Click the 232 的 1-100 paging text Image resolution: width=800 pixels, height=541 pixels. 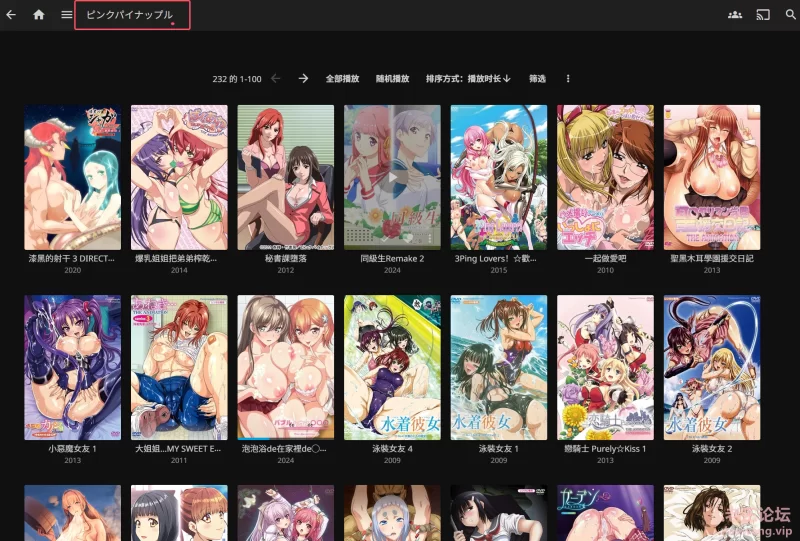pos(237,79)
